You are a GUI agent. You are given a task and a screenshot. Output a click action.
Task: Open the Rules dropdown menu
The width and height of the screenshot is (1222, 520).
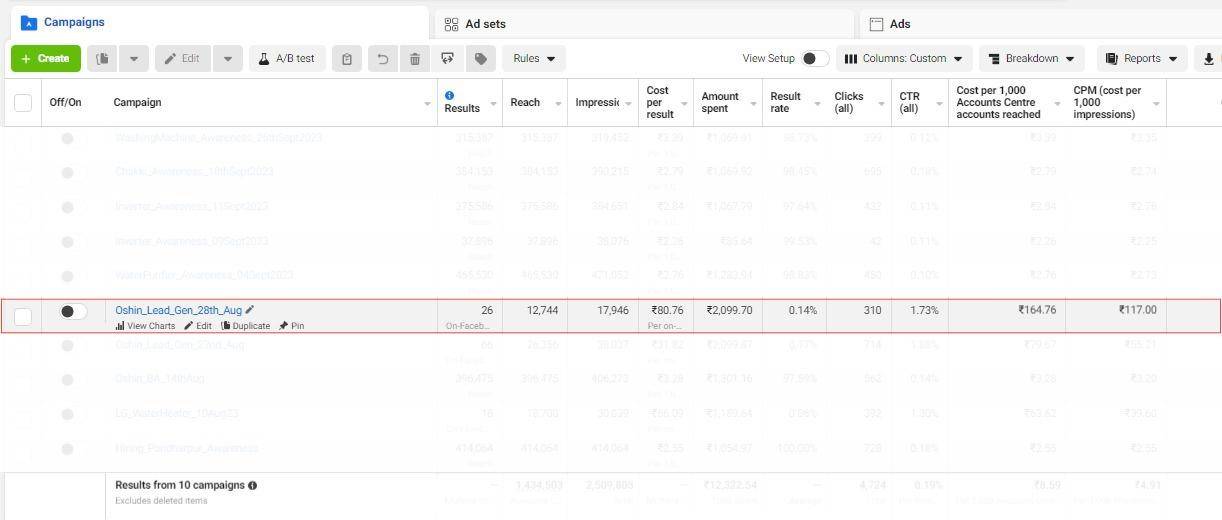pos(534,59)
